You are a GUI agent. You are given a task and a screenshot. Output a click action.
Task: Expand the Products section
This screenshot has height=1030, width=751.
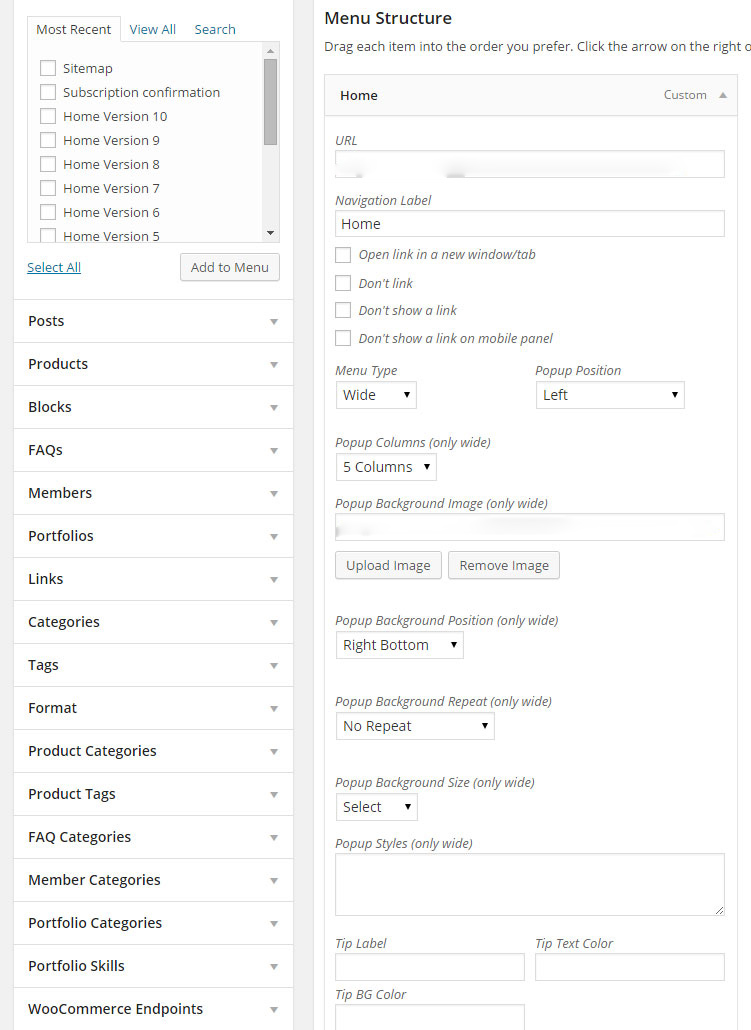153,364
